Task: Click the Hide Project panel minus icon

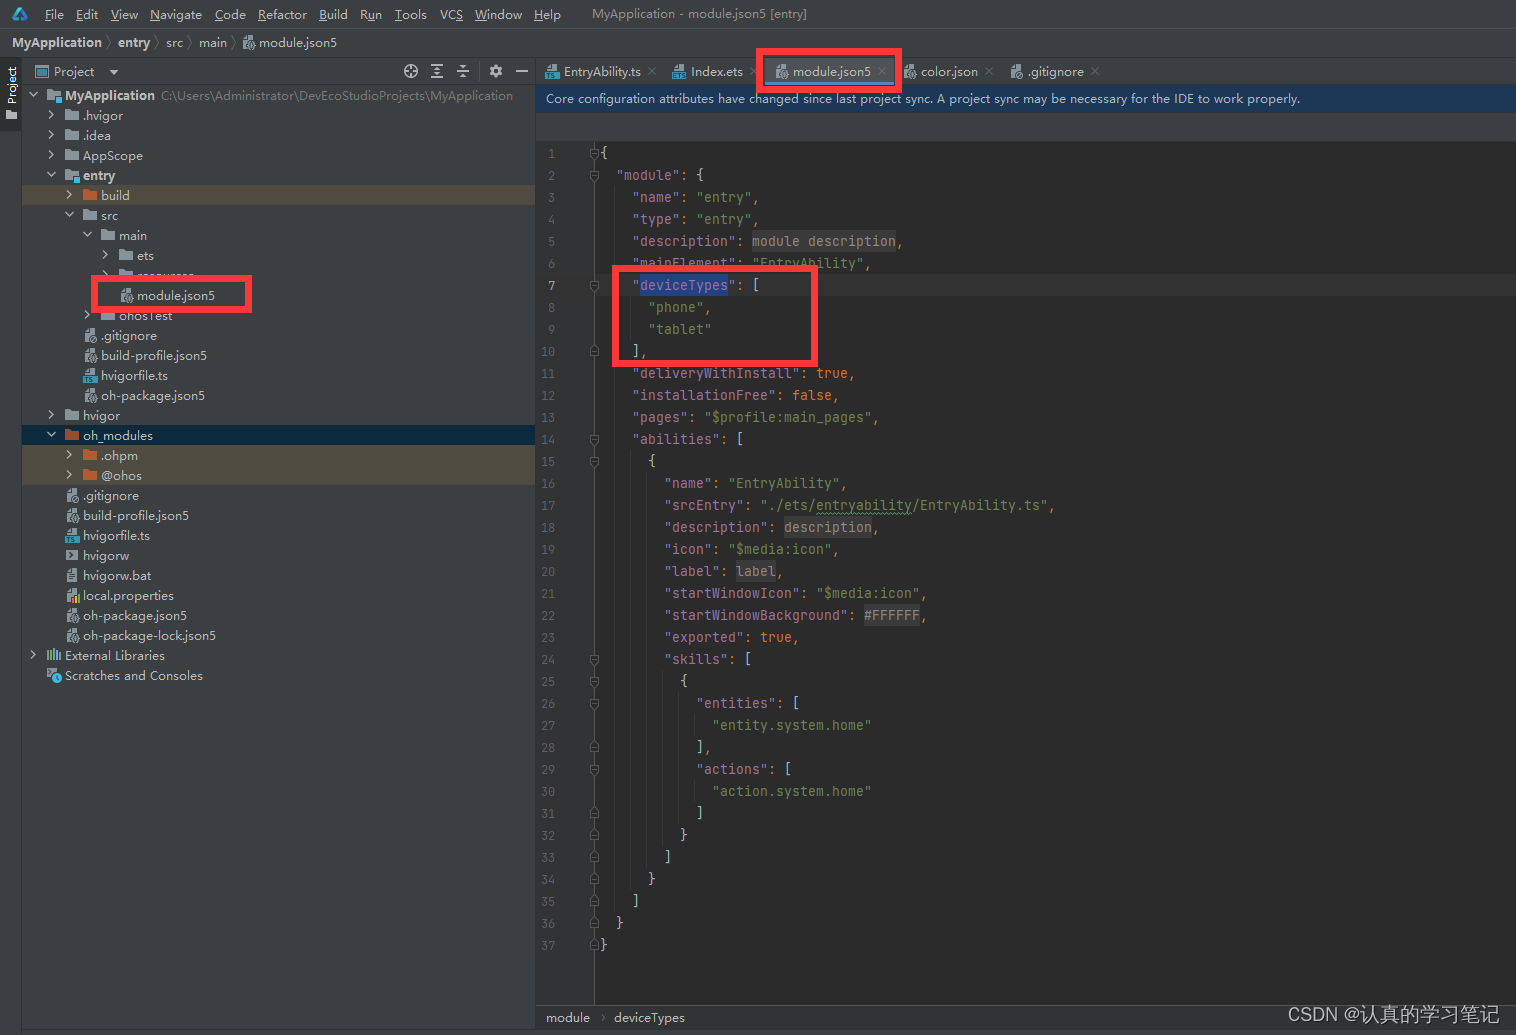Action: 521,71
